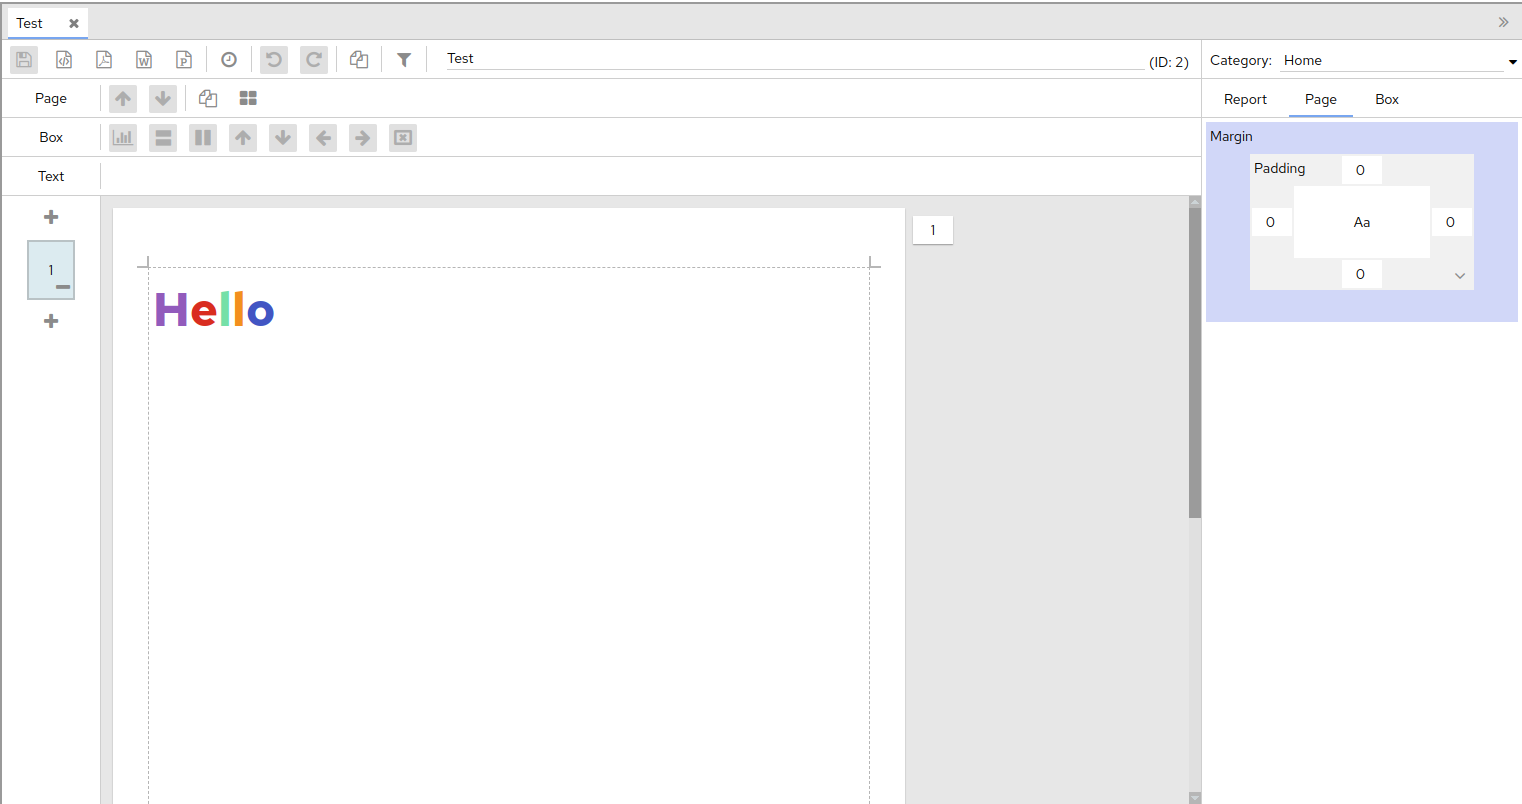Click the scrollbar down arrow
The height and width of the screenshot is (804, 1522).
(x=1195, y=797)
